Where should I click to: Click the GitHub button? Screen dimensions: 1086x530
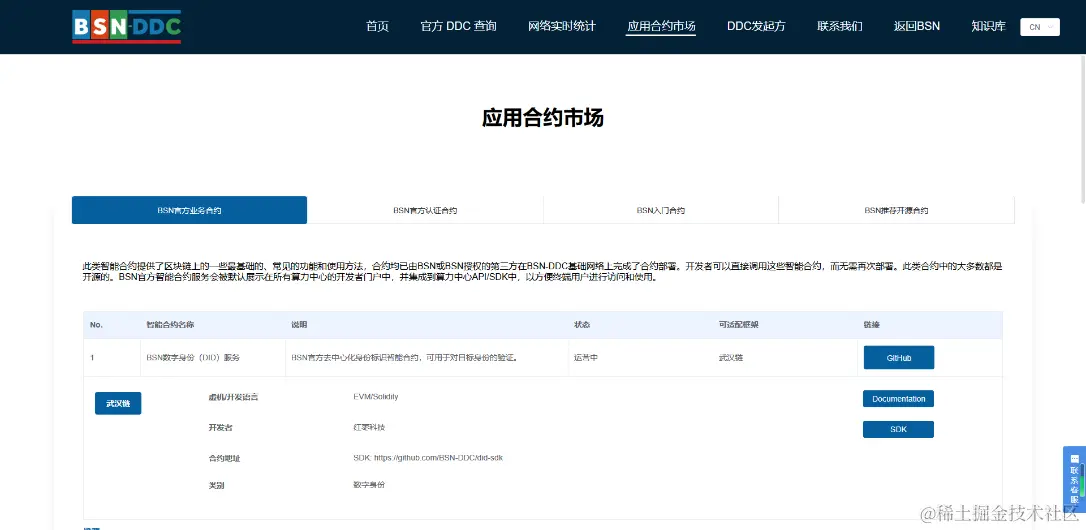[x=898, y=358]
